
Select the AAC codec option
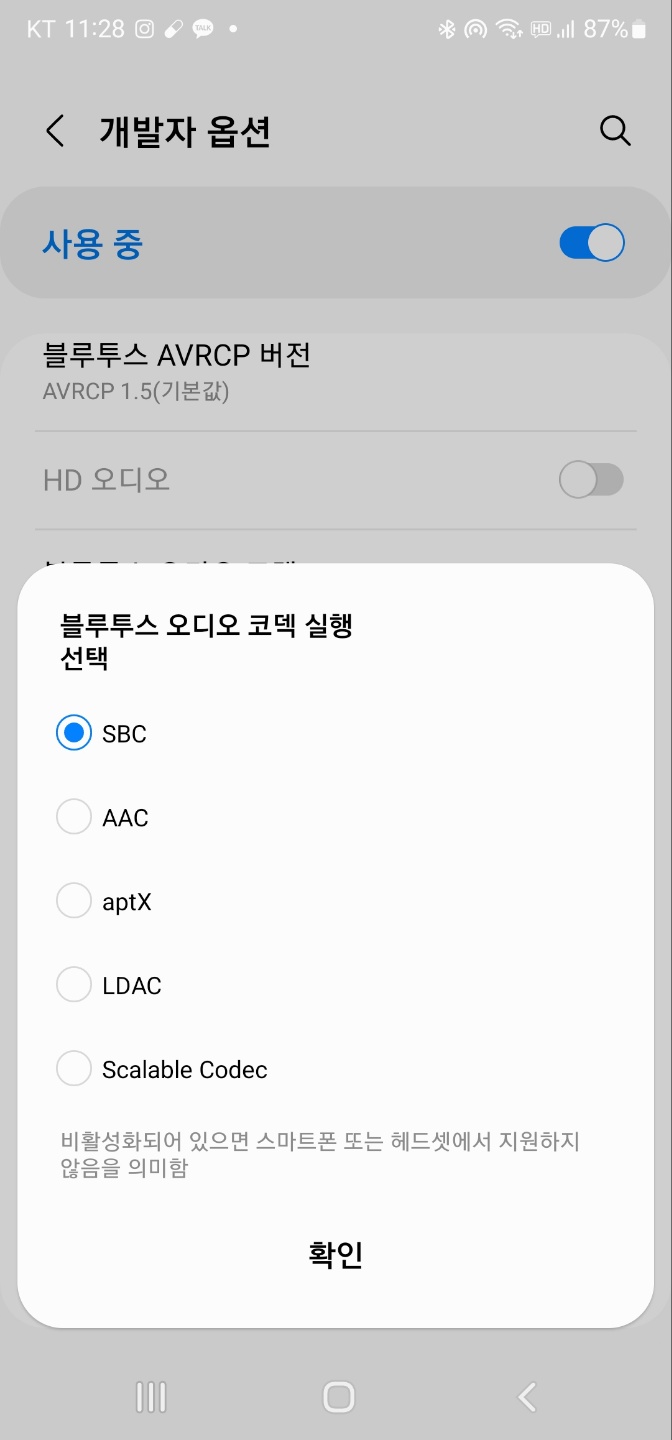[x=74, y=818]
